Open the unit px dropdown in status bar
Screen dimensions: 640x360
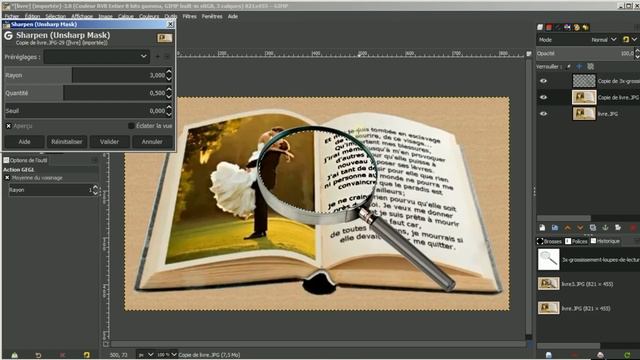(146, 355)
